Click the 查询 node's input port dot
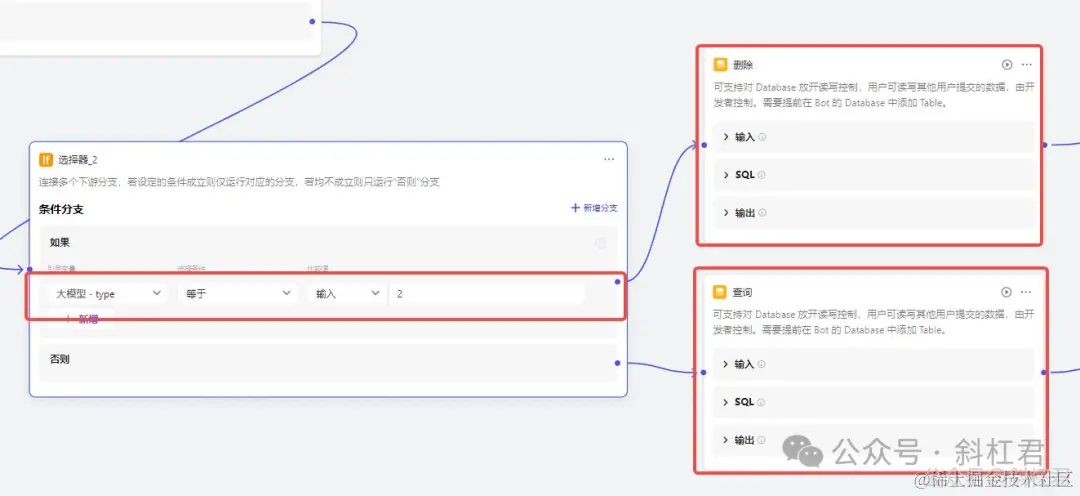This screenshot has width=1080, height=496. tap(704, 373)
